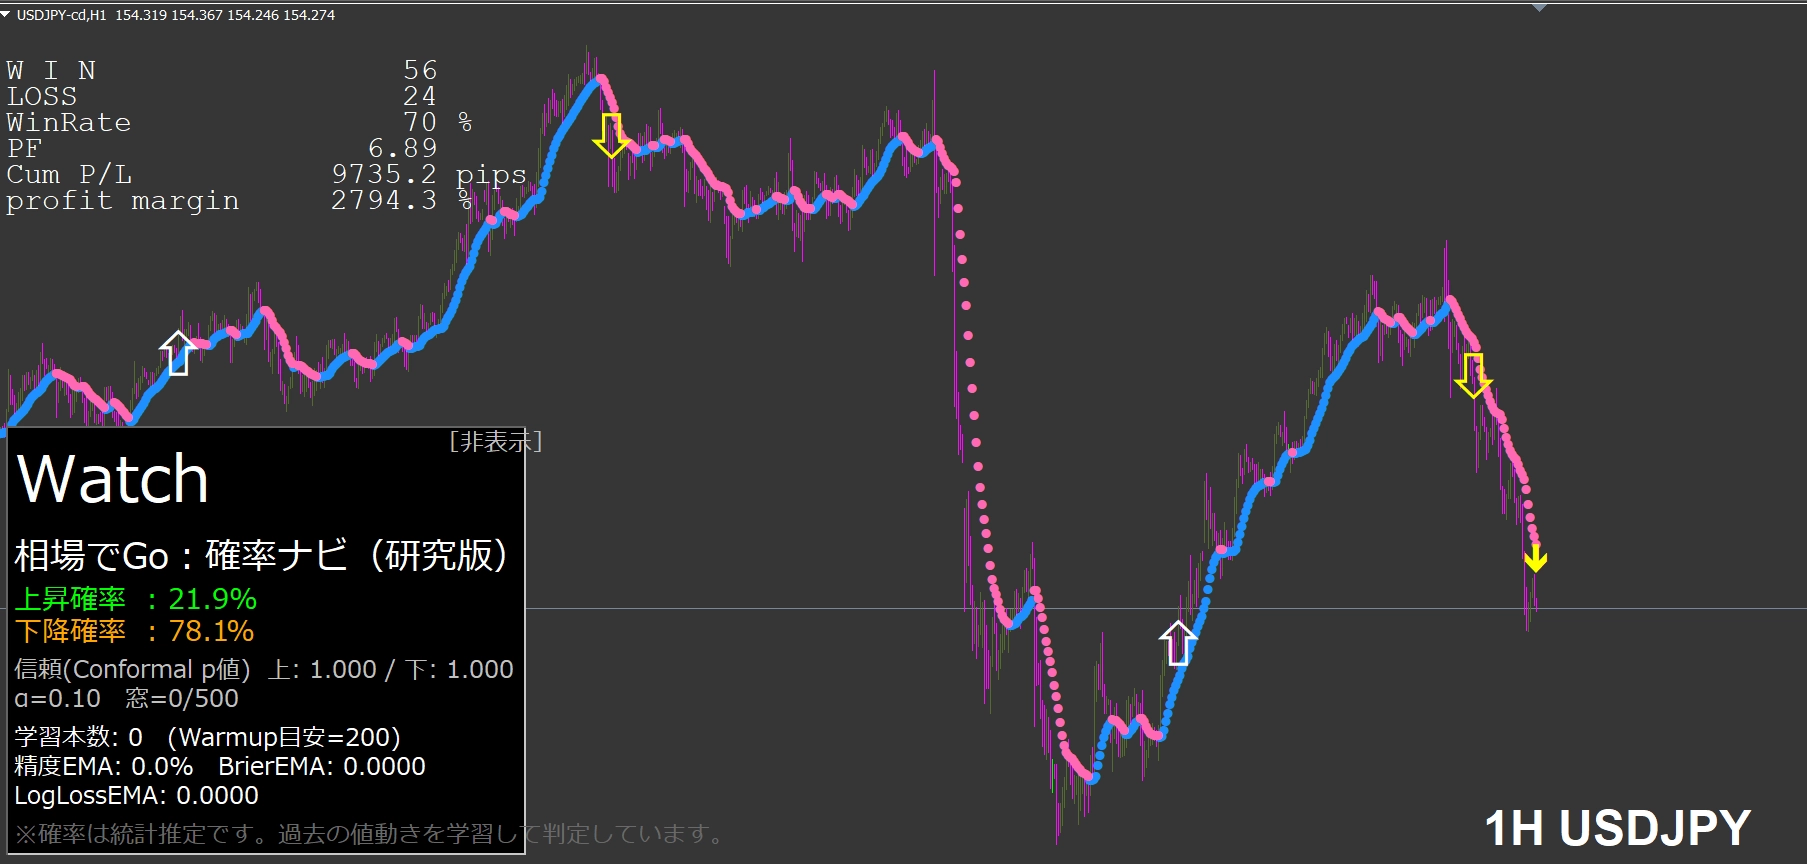Click the 相場でGo：確率ナビ title text
Image resolution: width=1807 pixels, height=864 pixels.
pyautogui.click(x=262, y=555)
